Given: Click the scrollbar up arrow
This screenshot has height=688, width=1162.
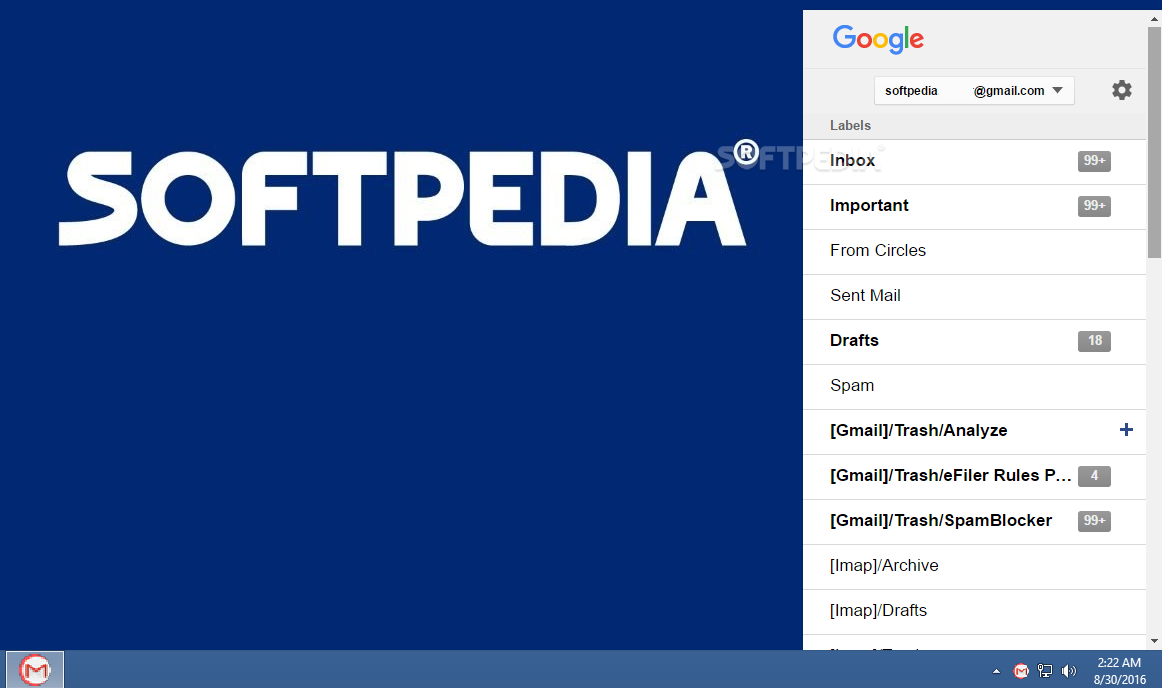Looking at the screenshot, I should [1154, 18].
